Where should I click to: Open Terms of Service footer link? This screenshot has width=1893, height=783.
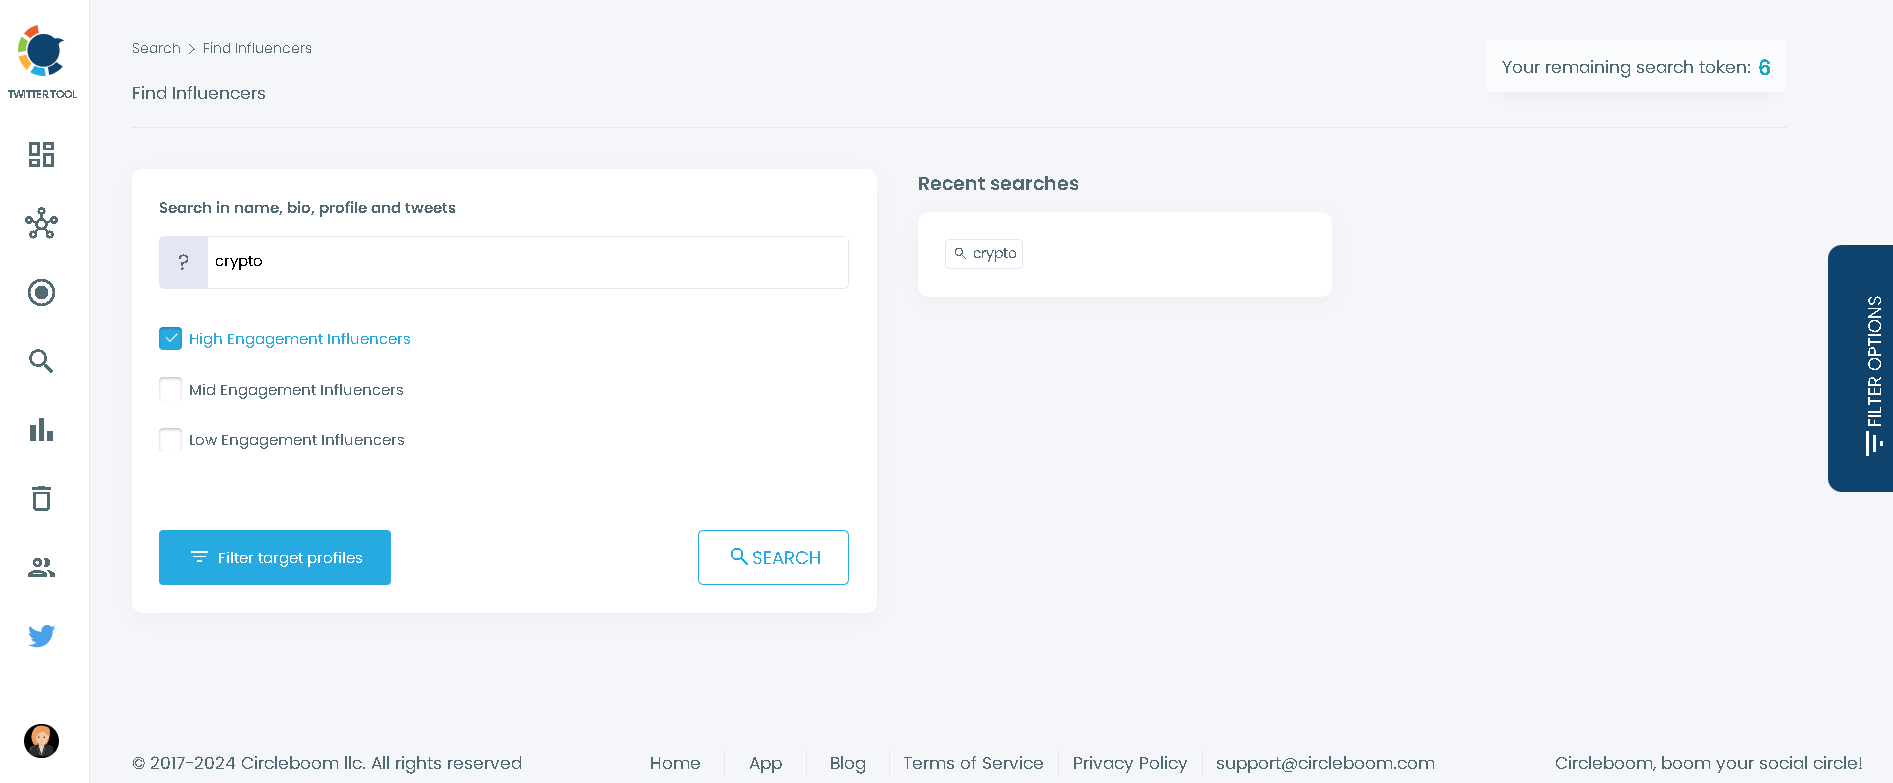(x=973, y=763)
